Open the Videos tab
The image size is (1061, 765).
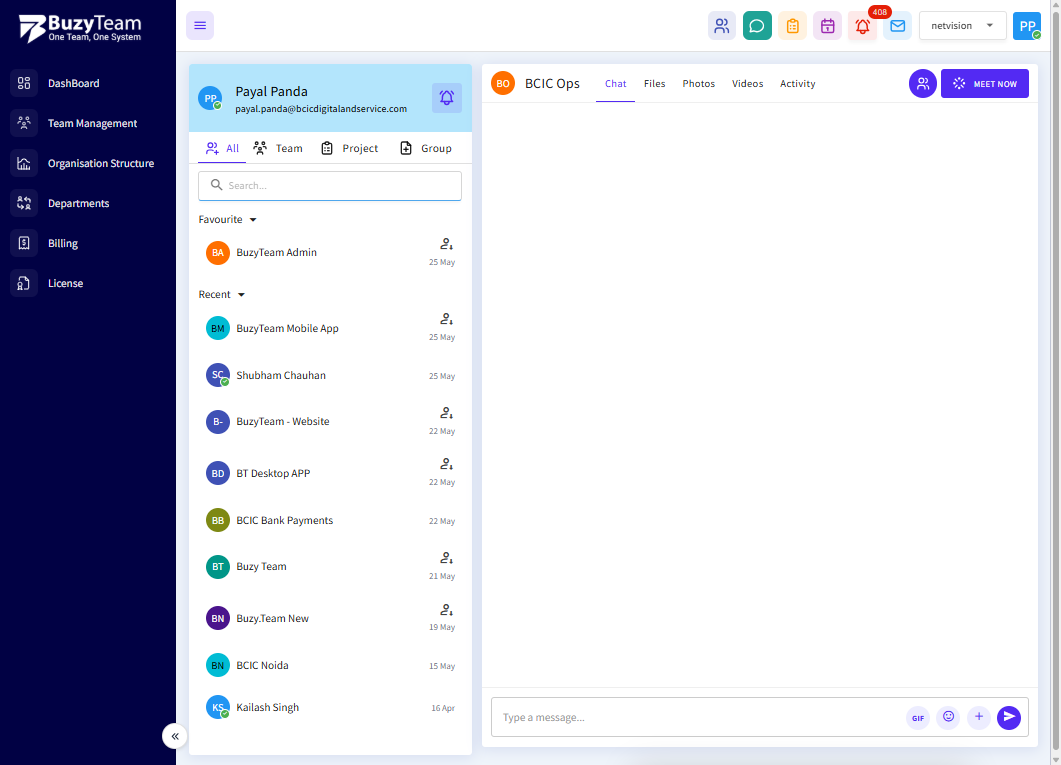click(747, 84)
